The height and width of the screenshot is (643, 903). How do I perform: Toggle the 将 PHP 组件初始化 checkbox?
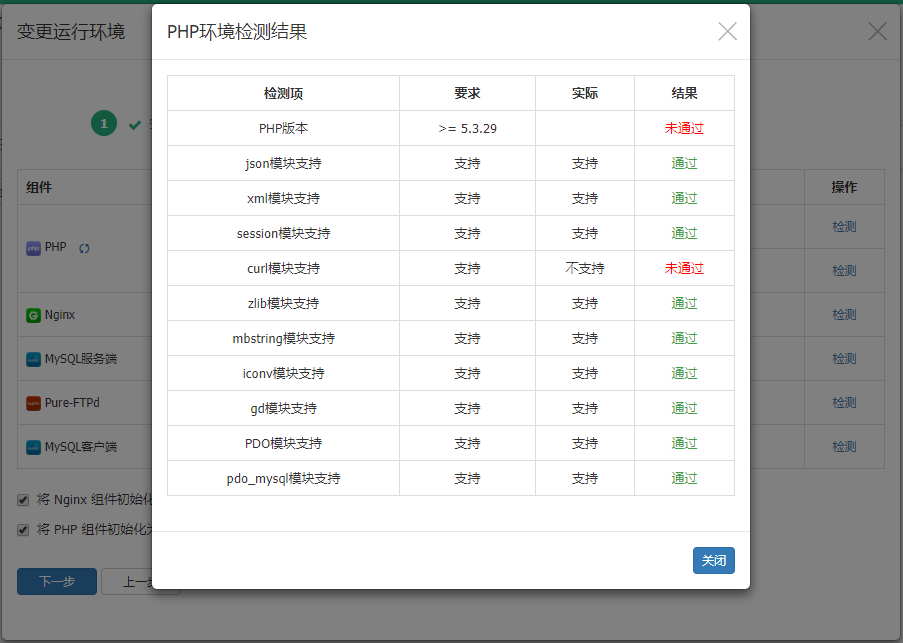tap(23, 530)
